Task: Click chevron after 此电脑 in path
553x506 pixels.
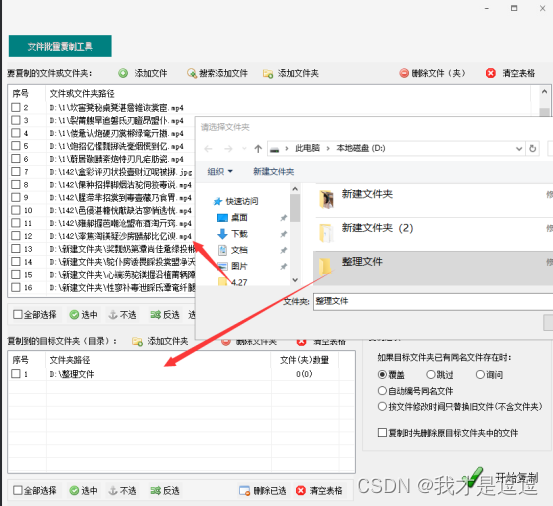Action: [x=328, y=148]
